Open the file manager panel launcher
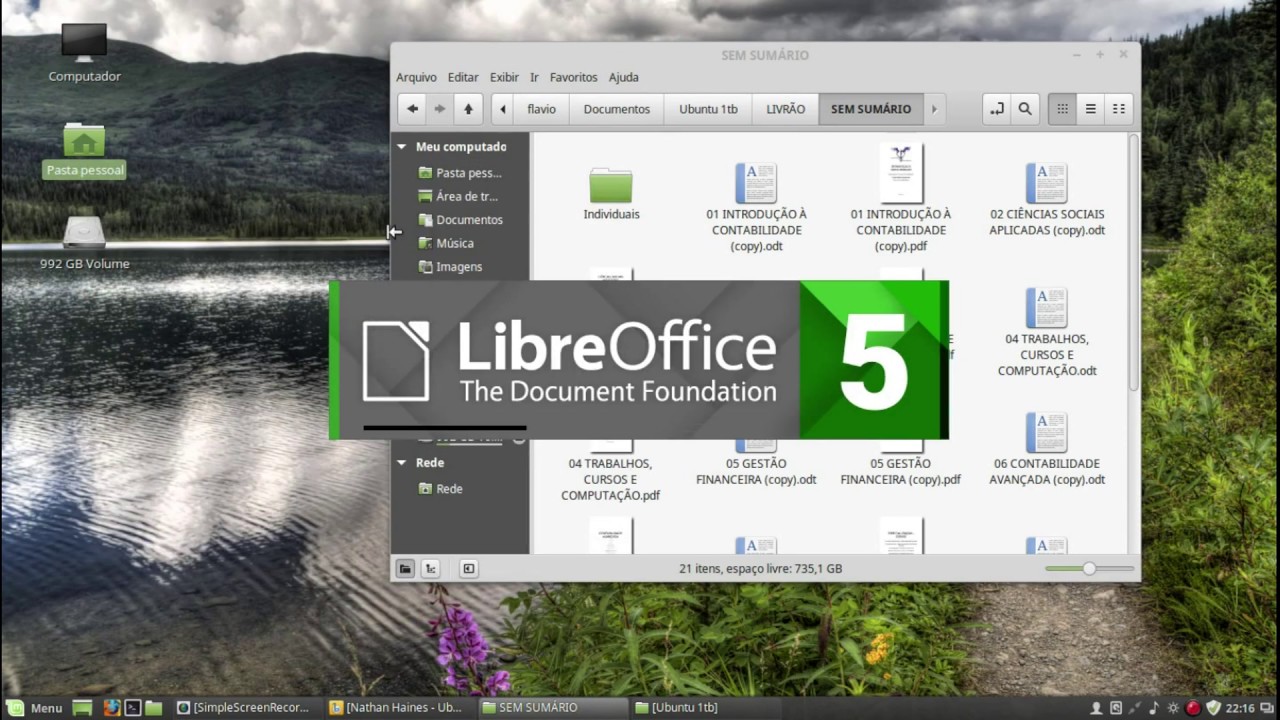Screen dimensions: 1280x720 (153, 708)
